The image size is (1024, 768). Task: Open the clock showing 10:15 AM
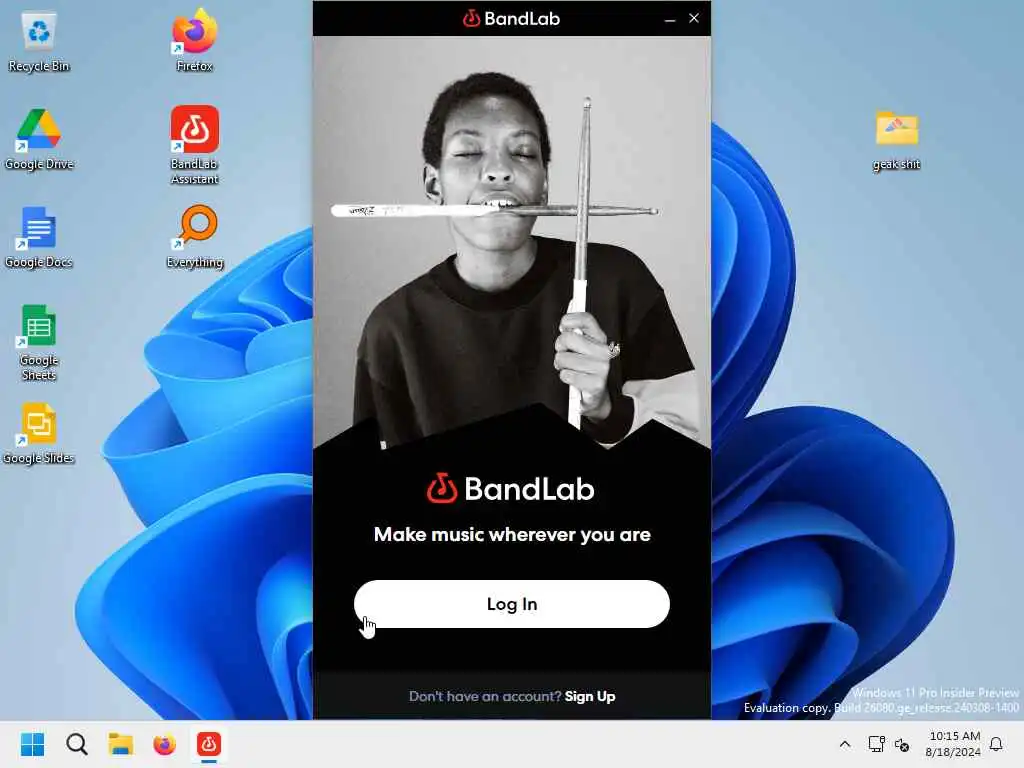pyautogui.click(x=953, y=744)
